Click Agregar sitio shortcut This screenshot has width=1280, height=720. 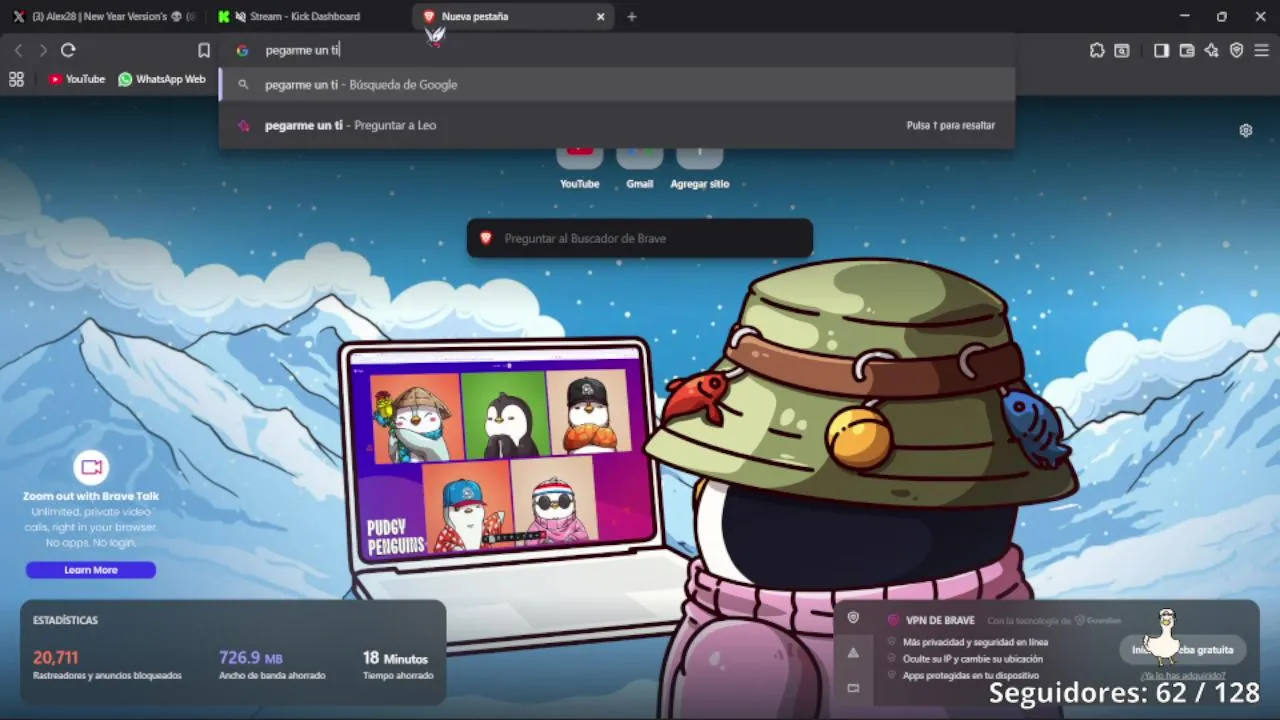tap(700, 167)
